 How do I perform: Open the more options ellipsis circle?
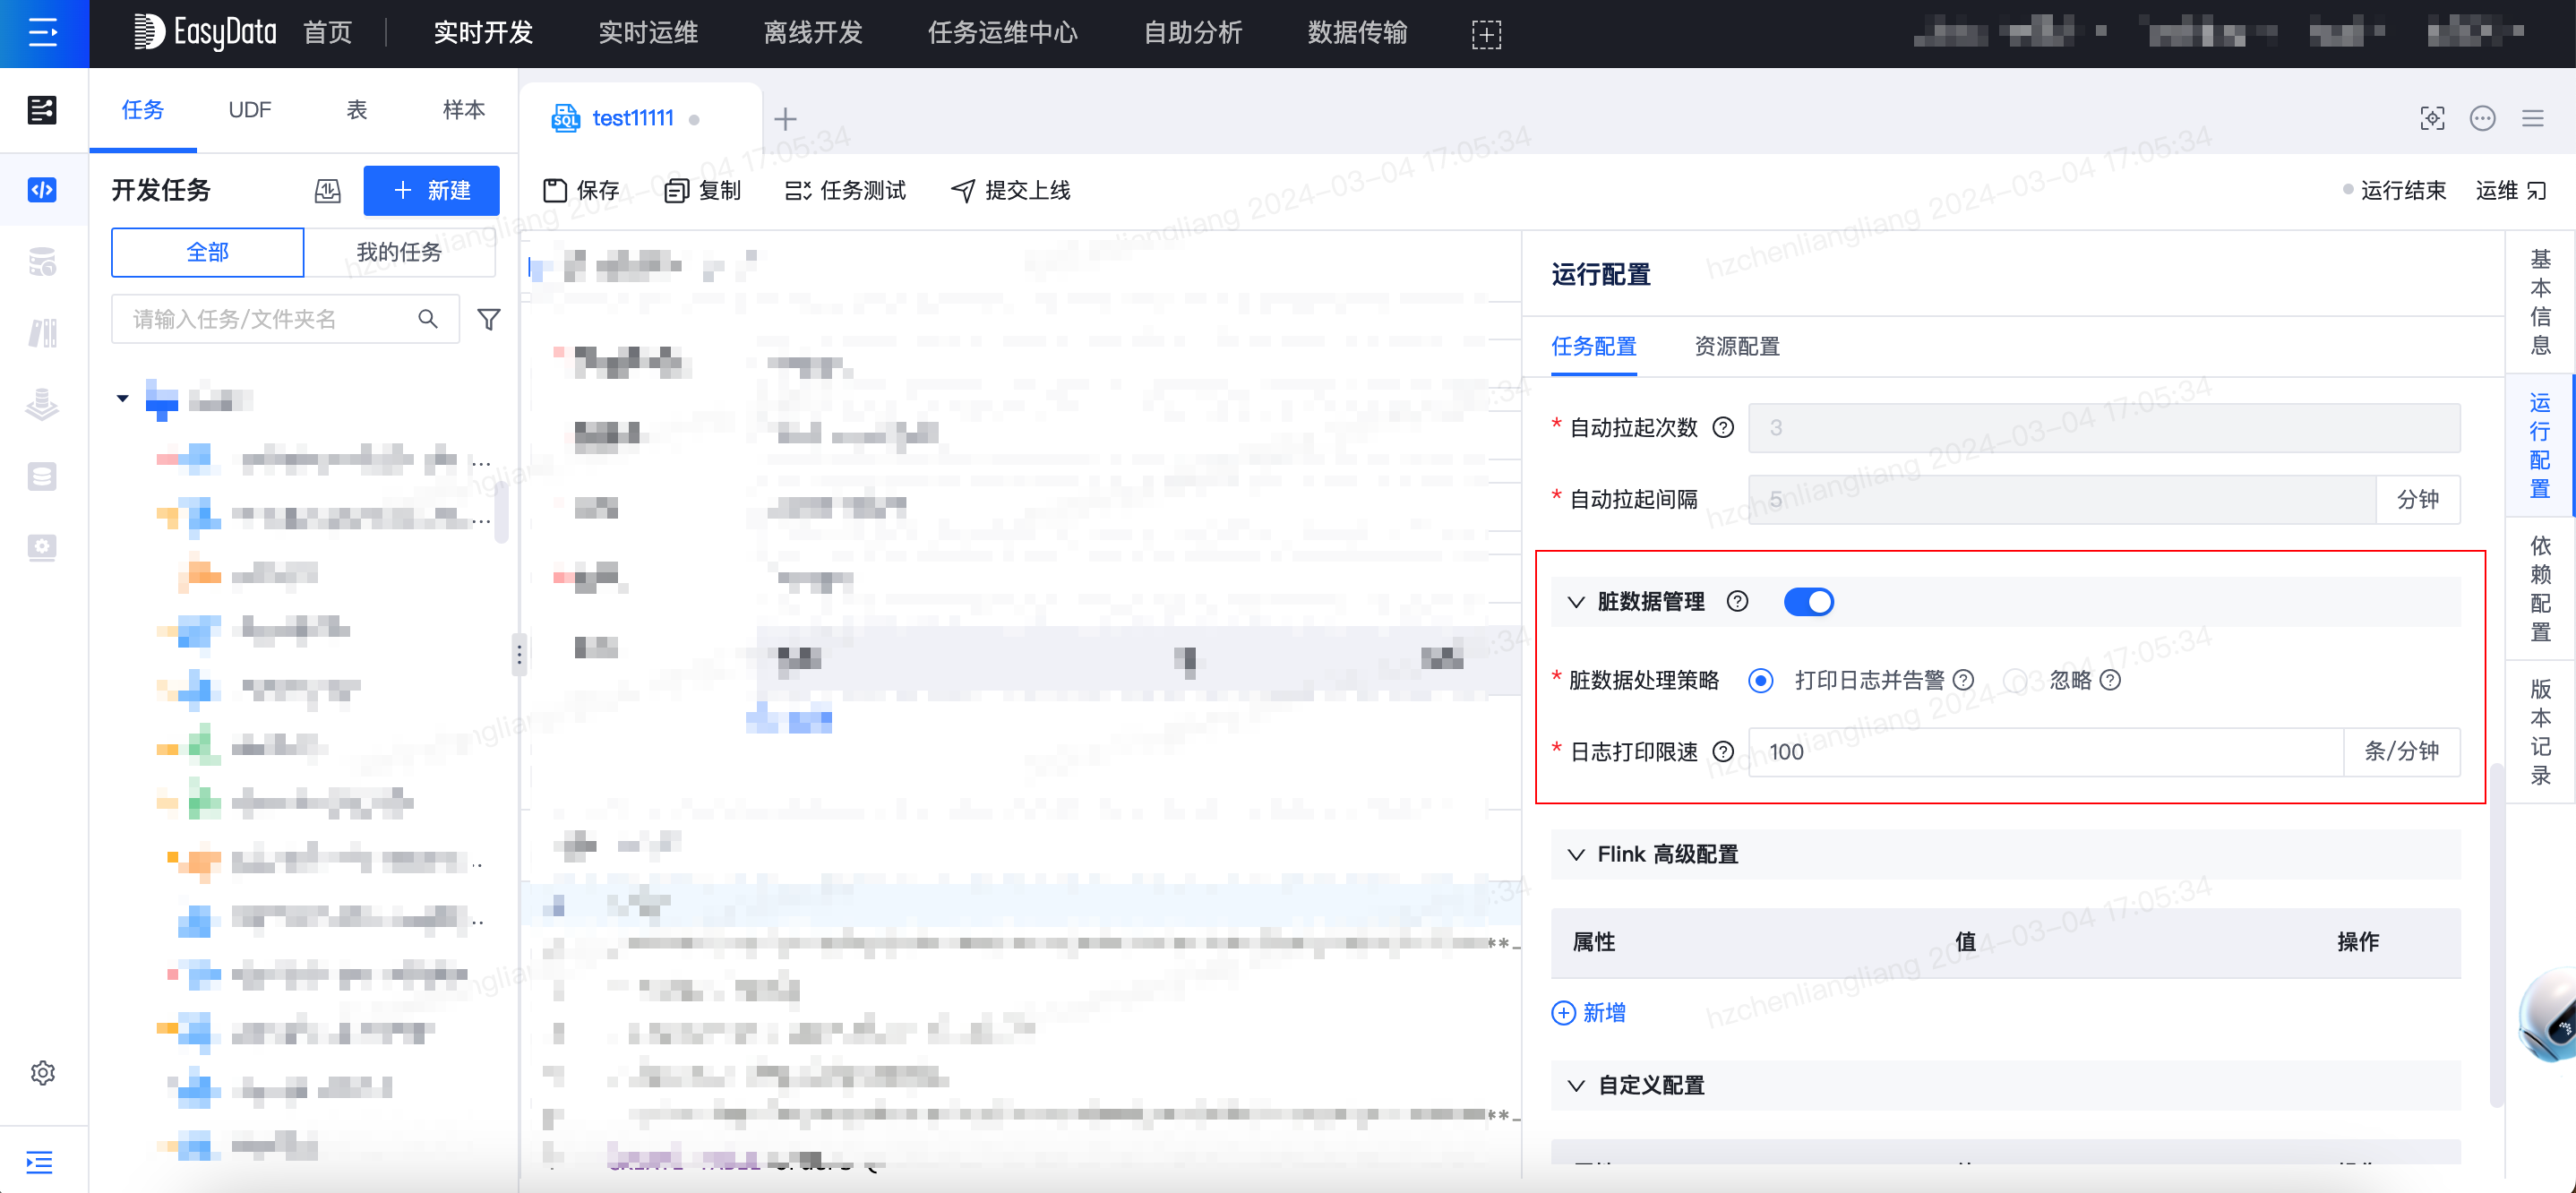(2483, 118)
